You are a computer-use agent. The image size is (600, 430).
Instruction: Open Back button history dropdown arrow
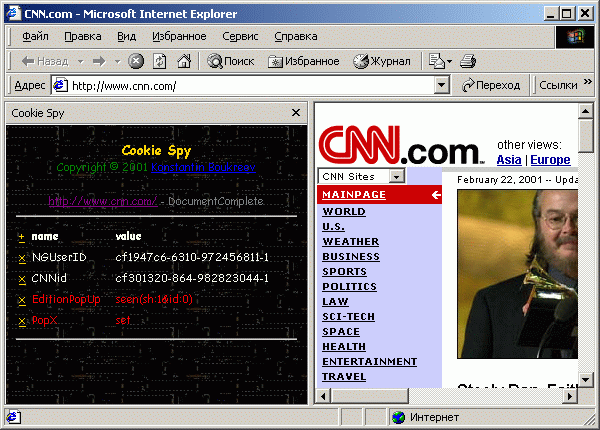click(80, 61)
